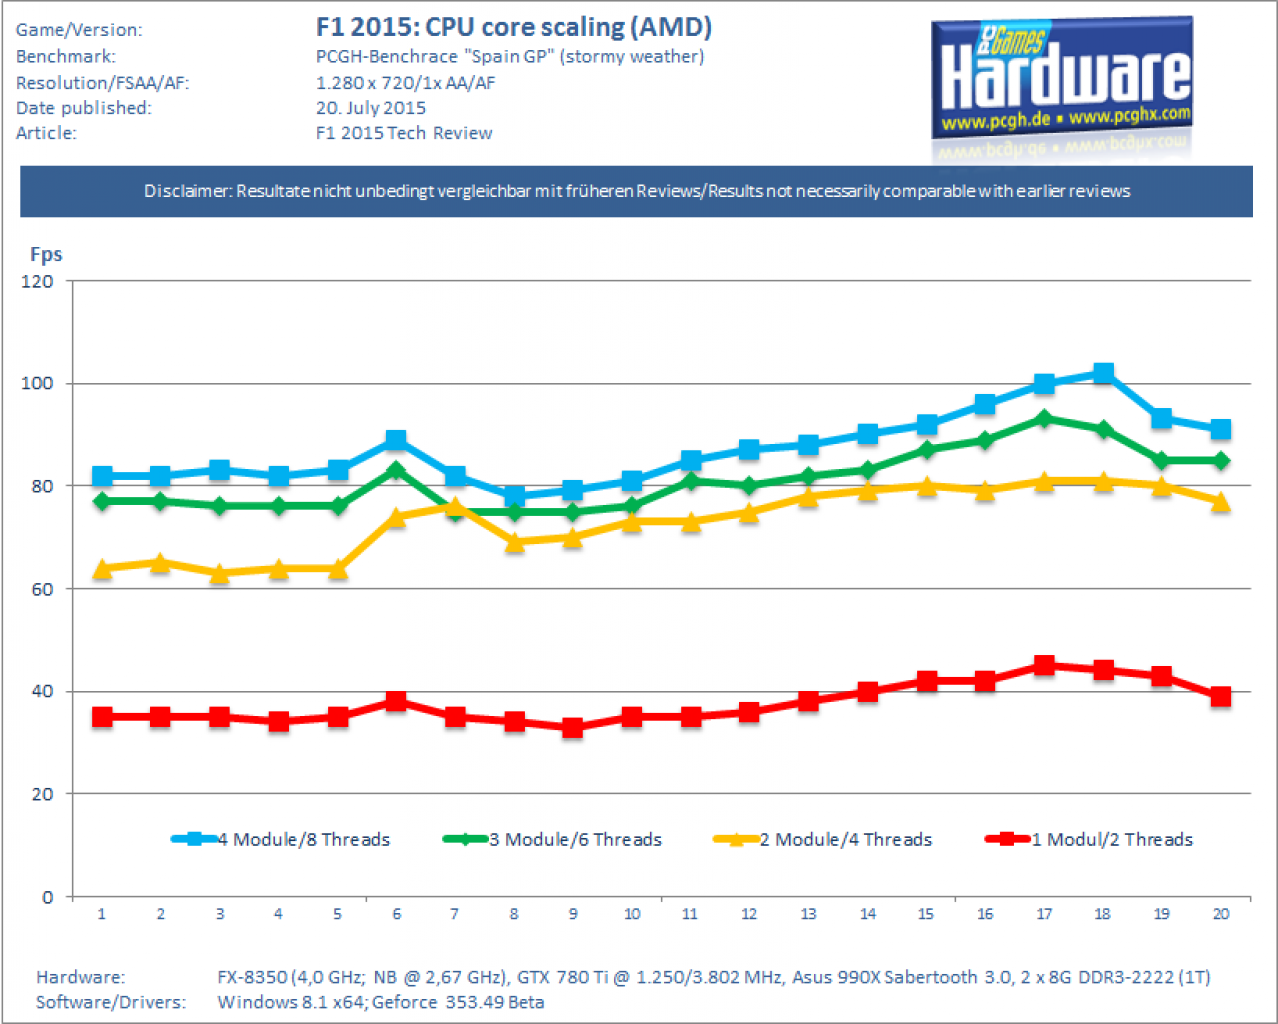The image size is (1278, 1024).
Task: Select the '2 Module/4 Threads' legend label
Action: [x=846, y=840]
